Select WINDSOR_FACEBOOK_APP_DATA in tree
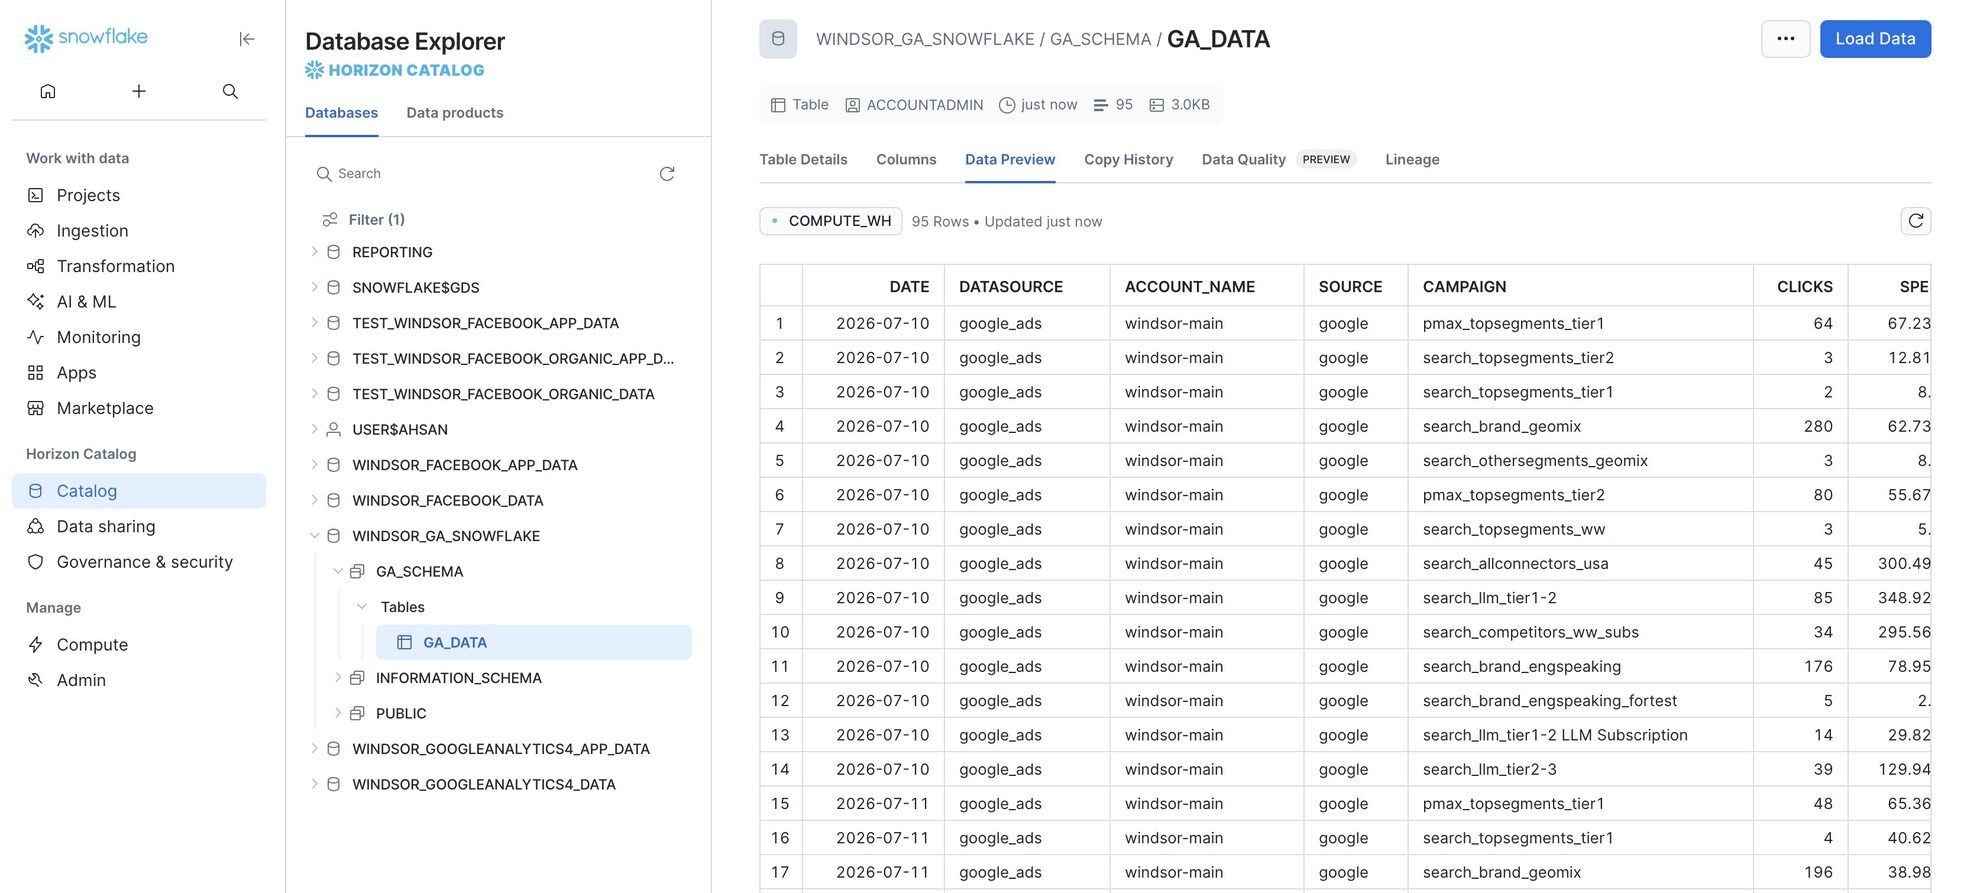 (x=465, y=465)
